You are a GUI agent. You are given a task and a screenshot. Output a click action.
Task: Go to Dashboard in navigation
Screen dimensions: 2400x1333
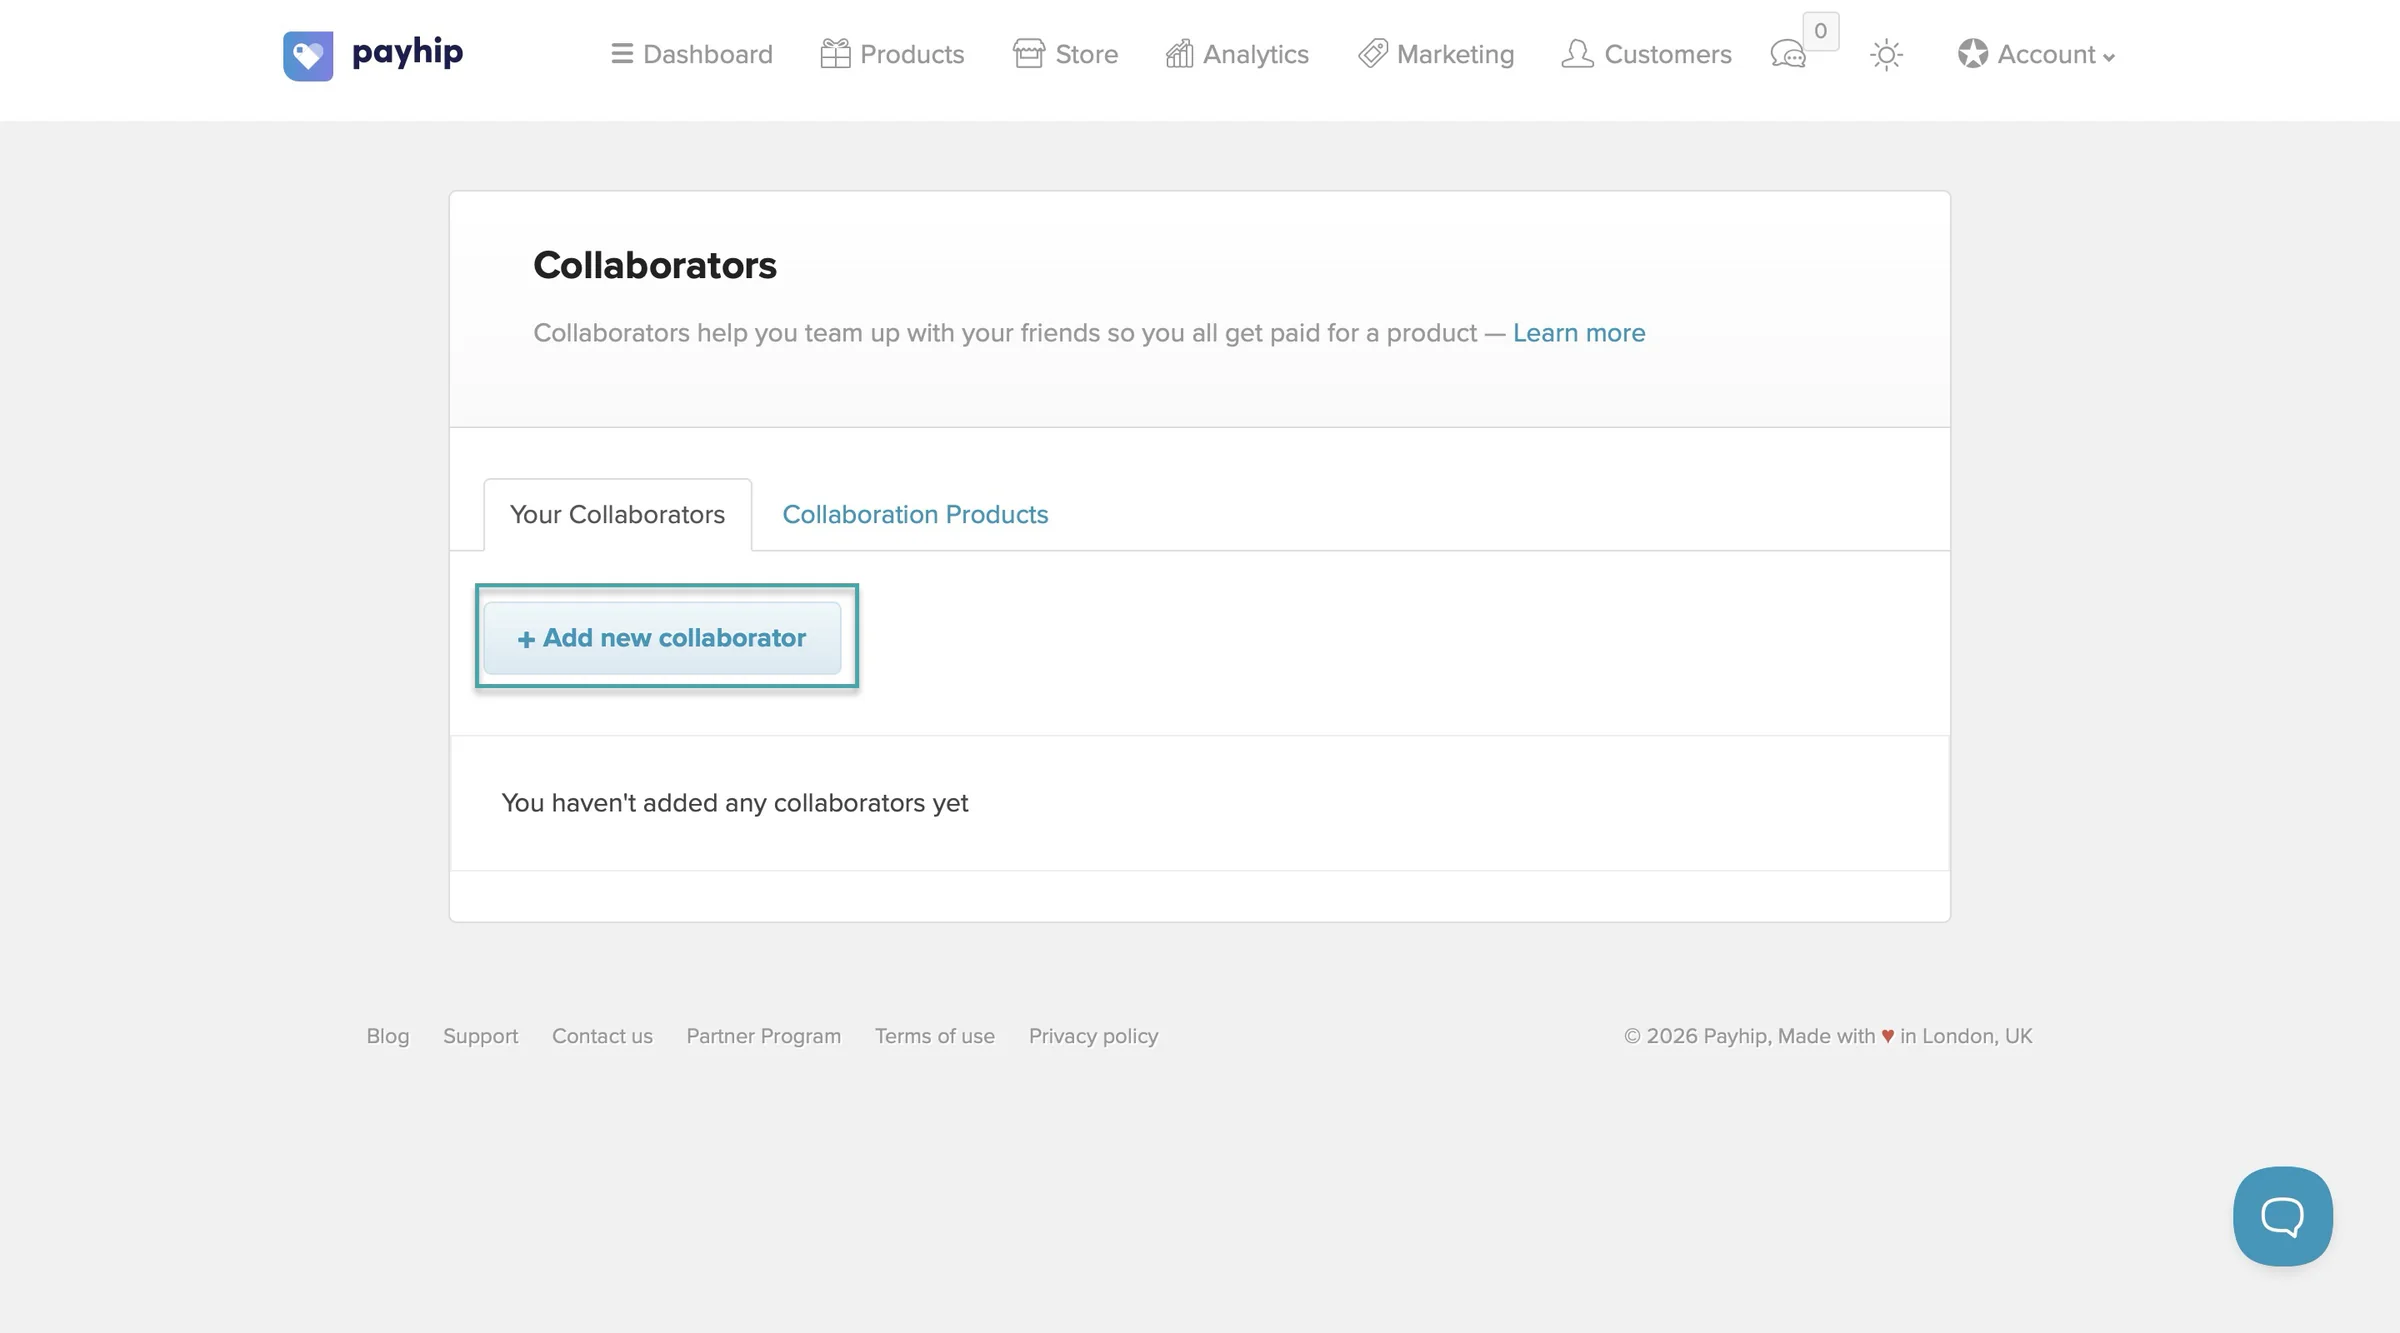coord(692,54)
